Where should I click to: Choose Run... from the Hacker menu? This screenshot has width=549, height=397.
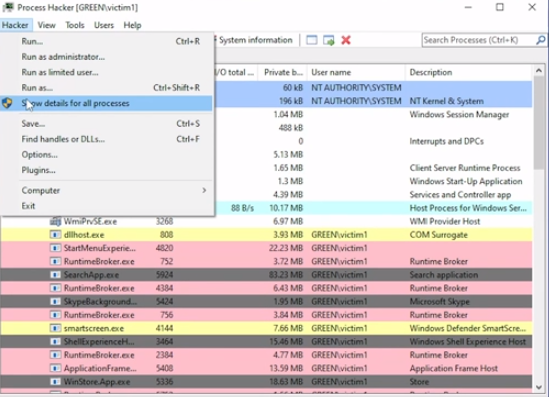(x=106, y=41)
